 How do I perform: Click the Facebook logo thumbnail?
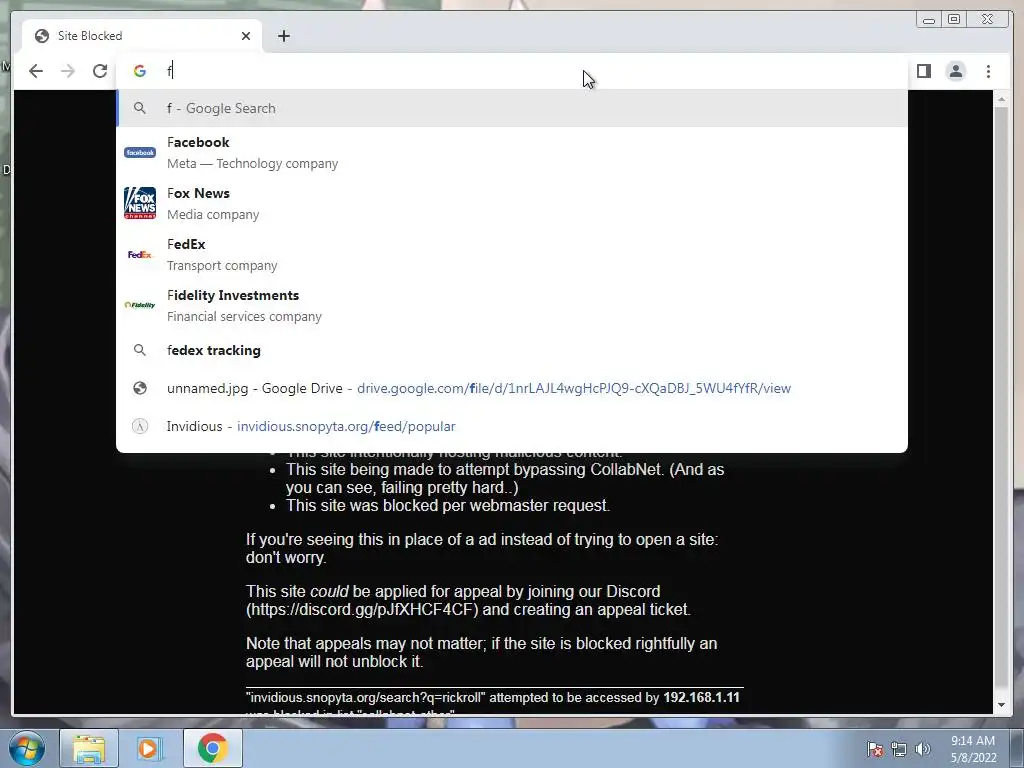tap(140, 152)
